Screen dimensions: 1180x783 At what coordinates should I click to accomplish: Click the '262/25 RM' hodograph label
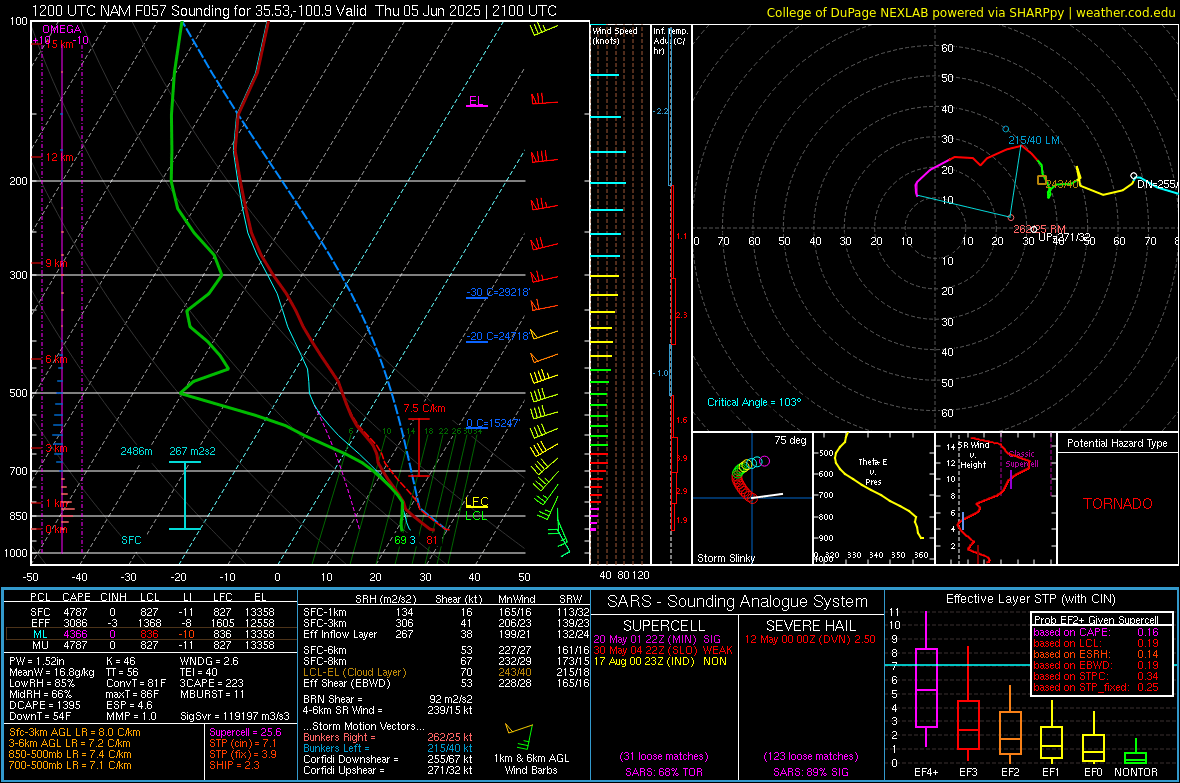coord(1039,229)
